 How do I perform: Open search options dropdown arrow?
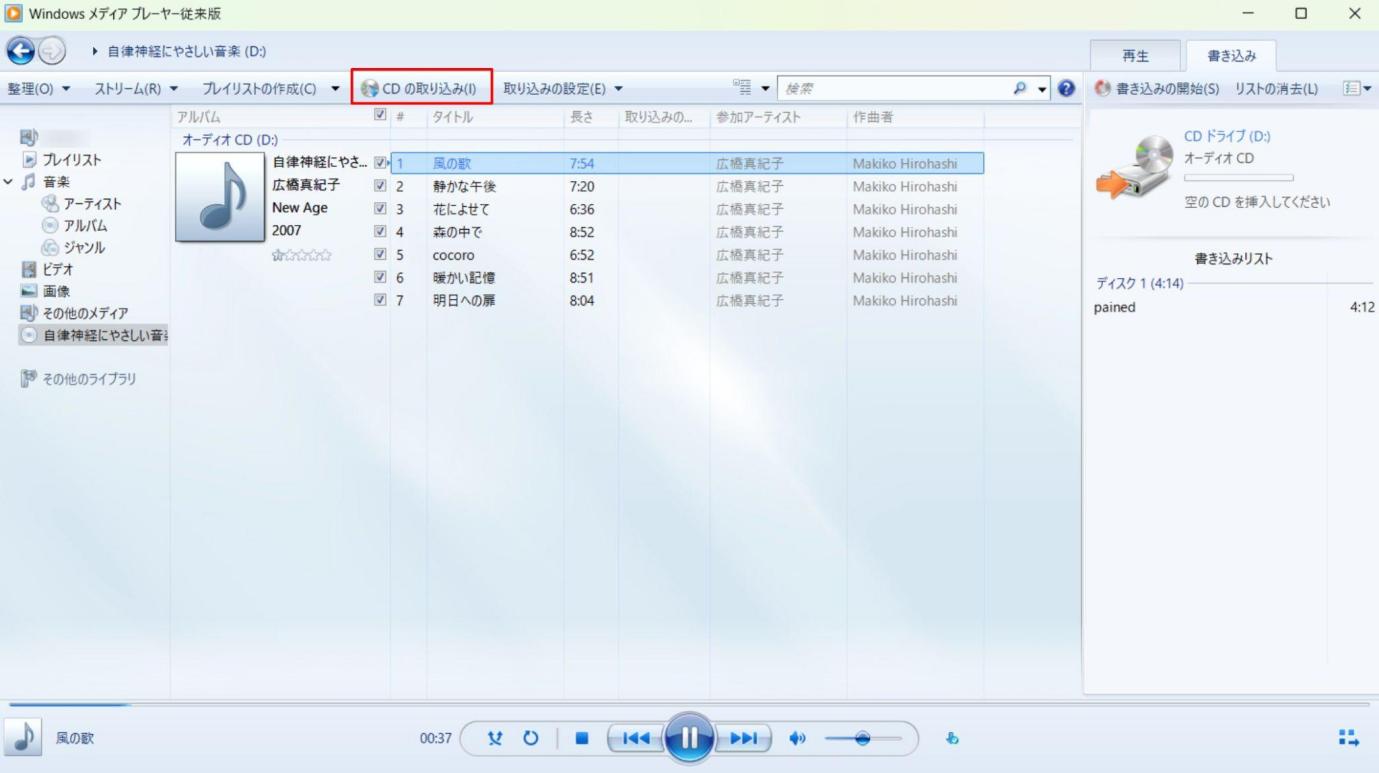[x=1043, y=89]
